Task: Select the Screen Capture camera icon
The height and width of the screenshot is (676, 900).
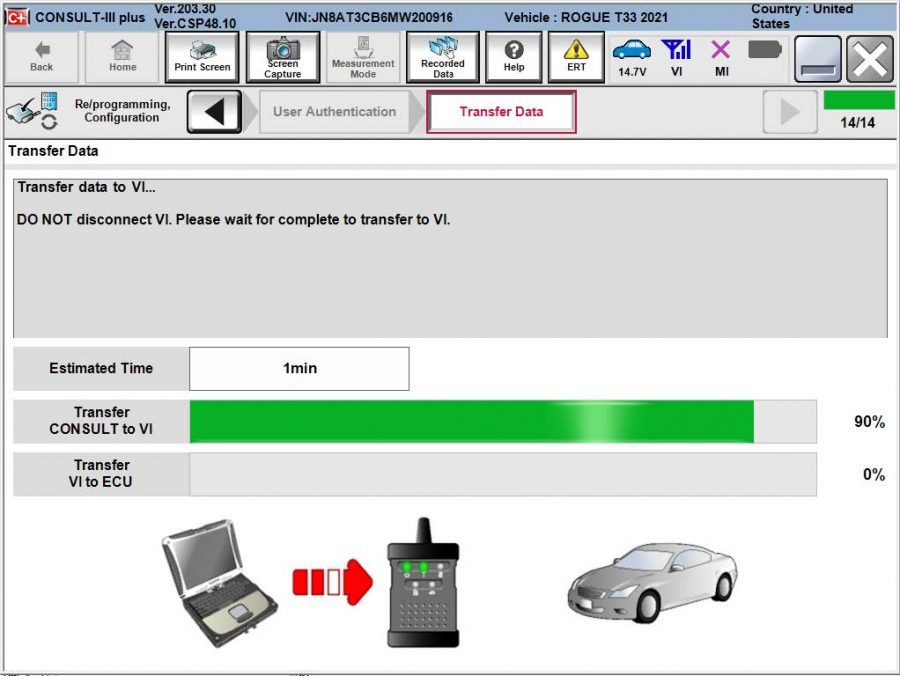Action: [283, 56]
